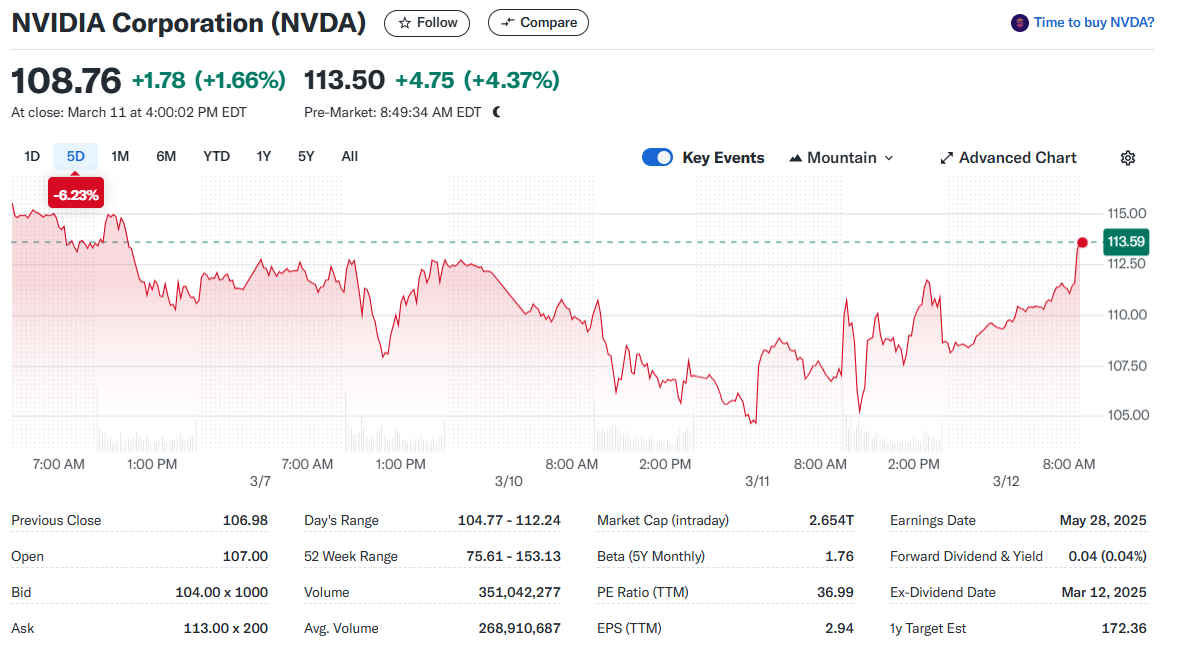Click the Open value 107.00
This screenshot has width=1178, height=650.
click(x=245, y=556)
